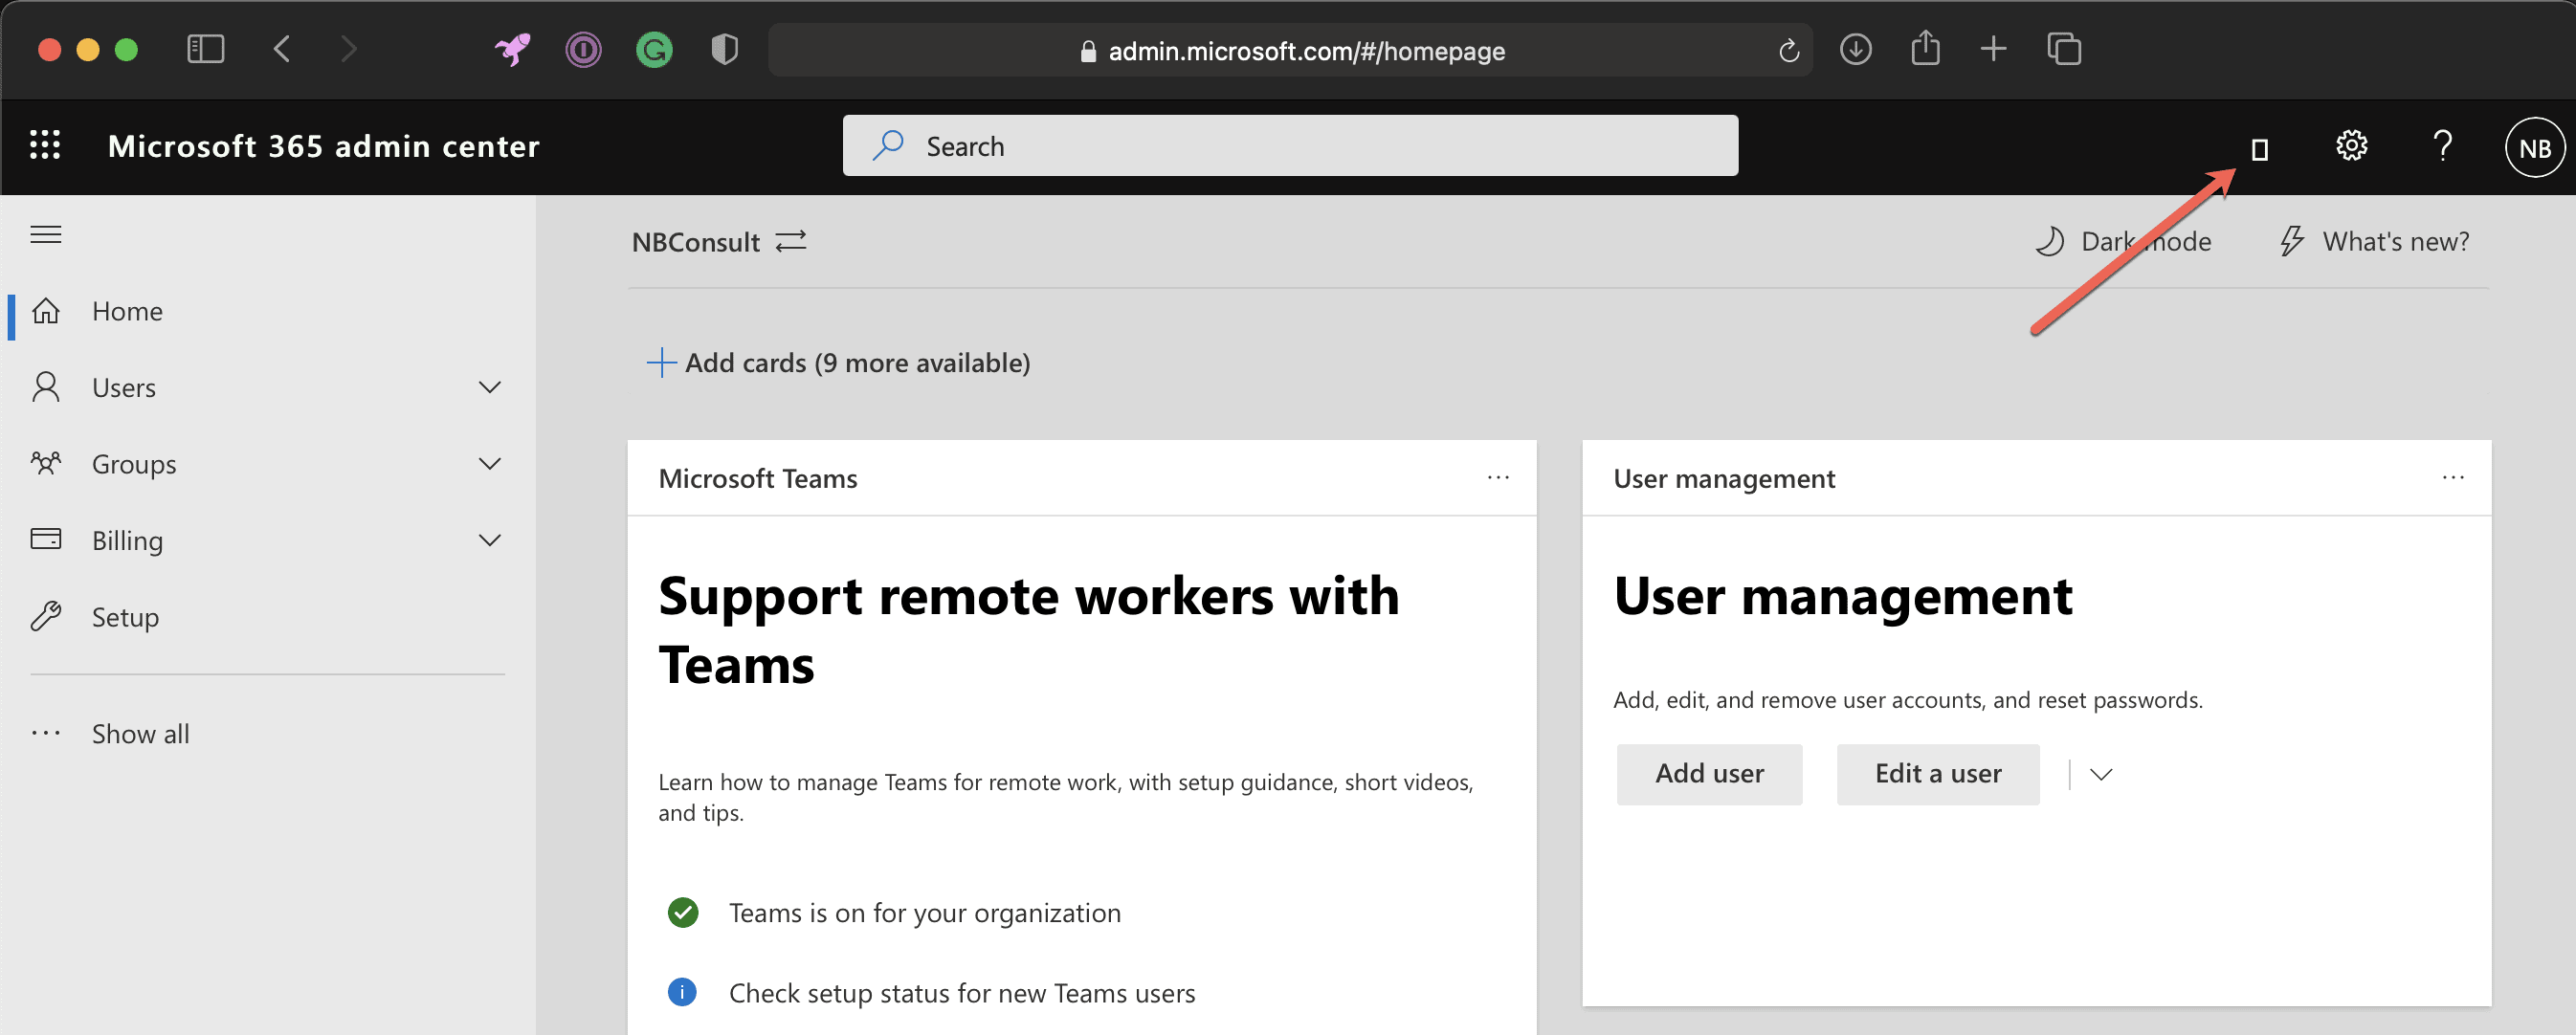Click Add cards (9 more available)

[839, 362]
